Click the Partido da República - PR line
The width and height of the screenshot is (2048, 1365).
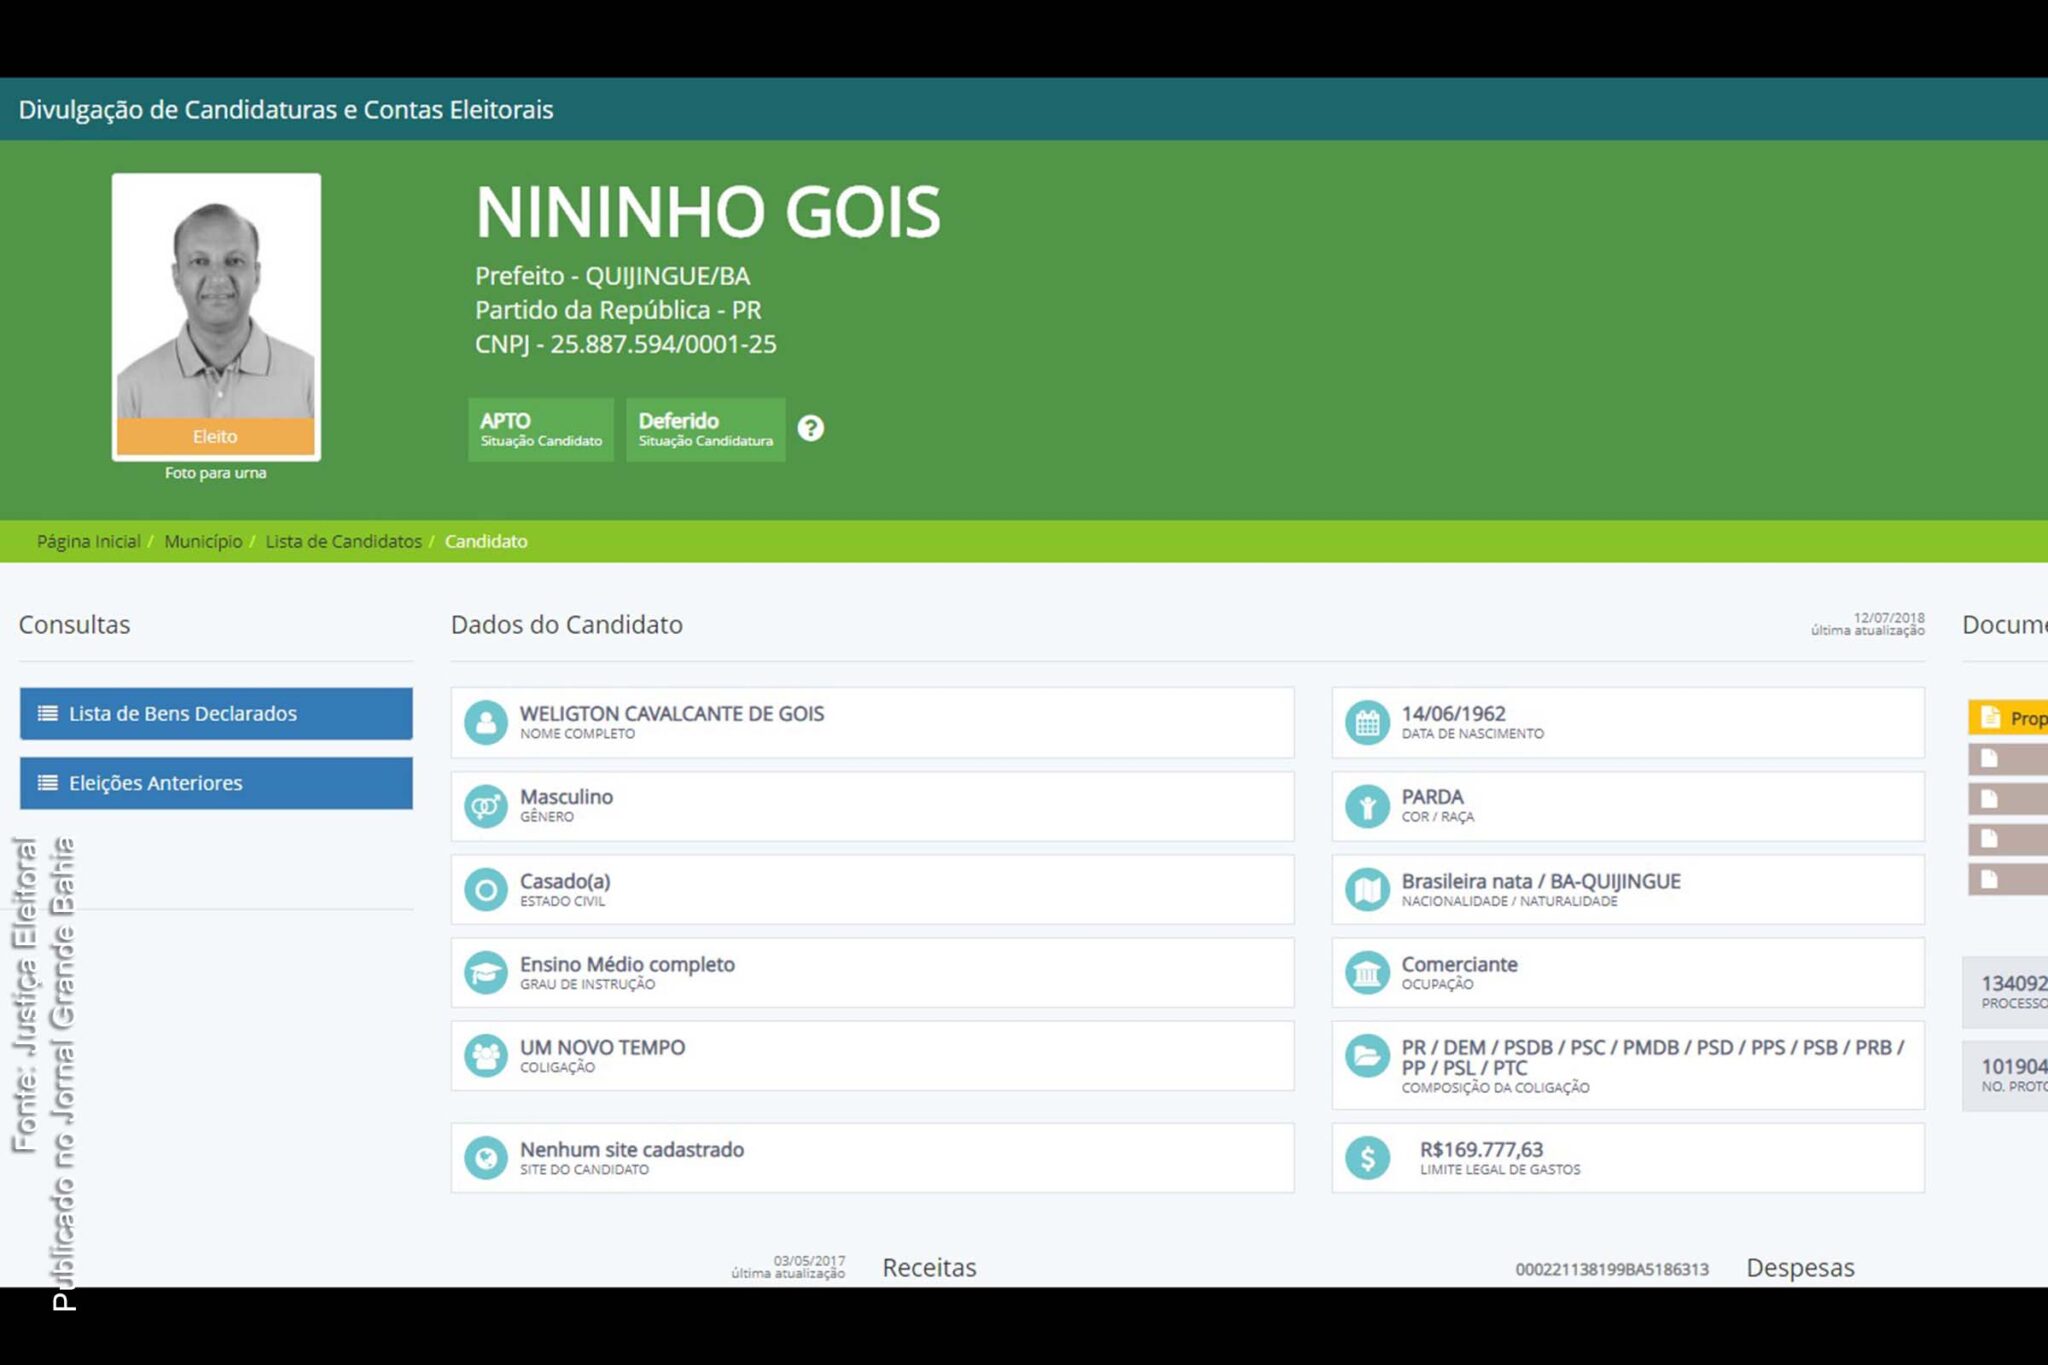[x=618, y=310]
